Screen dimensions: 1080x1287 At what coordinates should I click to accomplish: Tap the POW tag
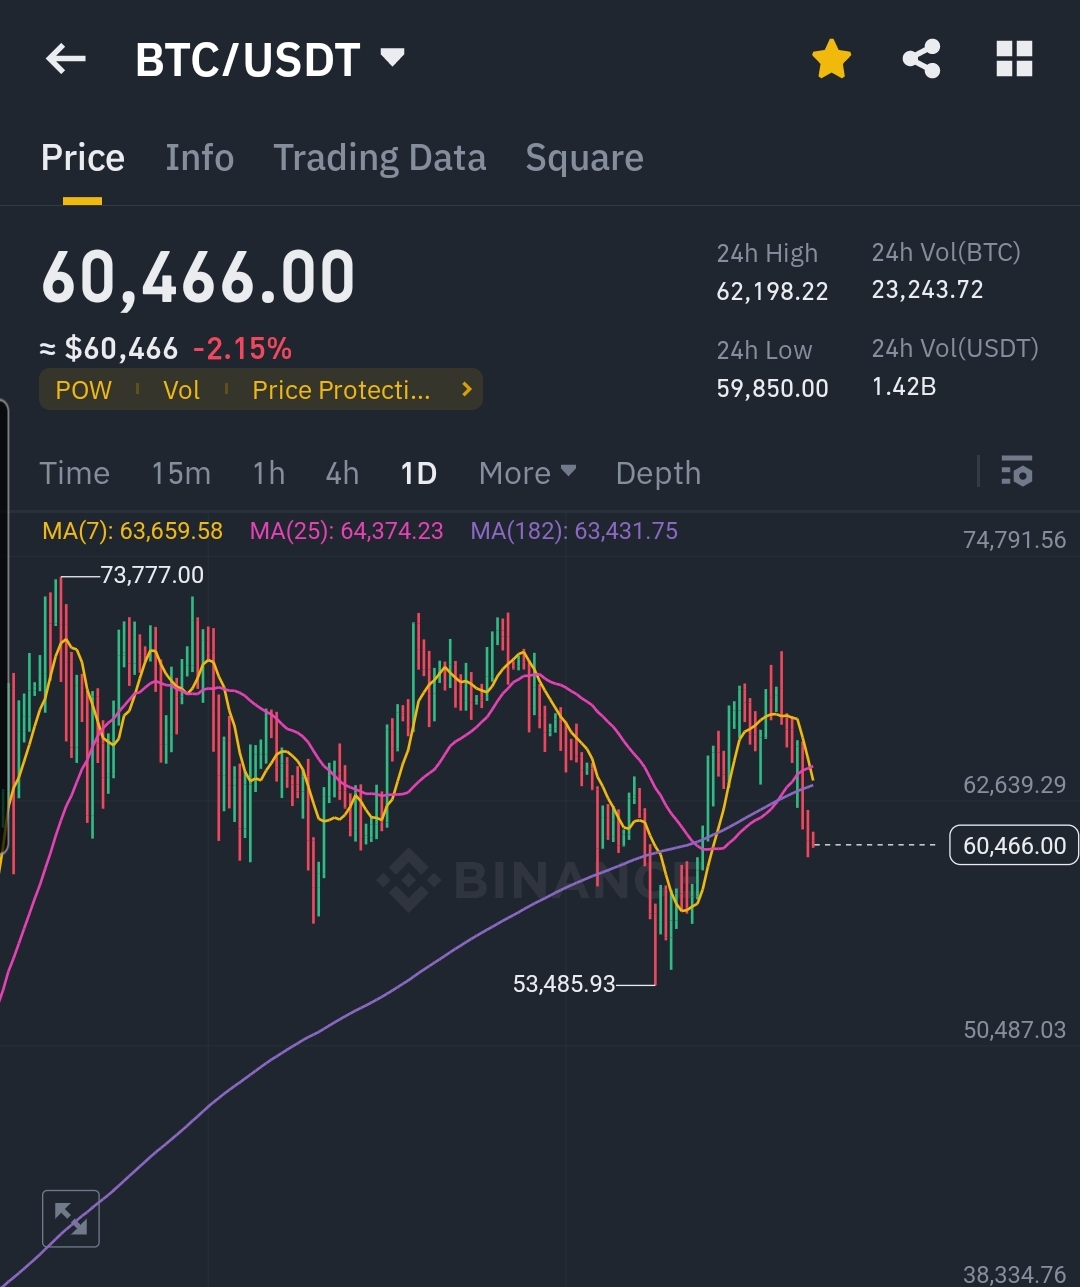pos(84,390)
